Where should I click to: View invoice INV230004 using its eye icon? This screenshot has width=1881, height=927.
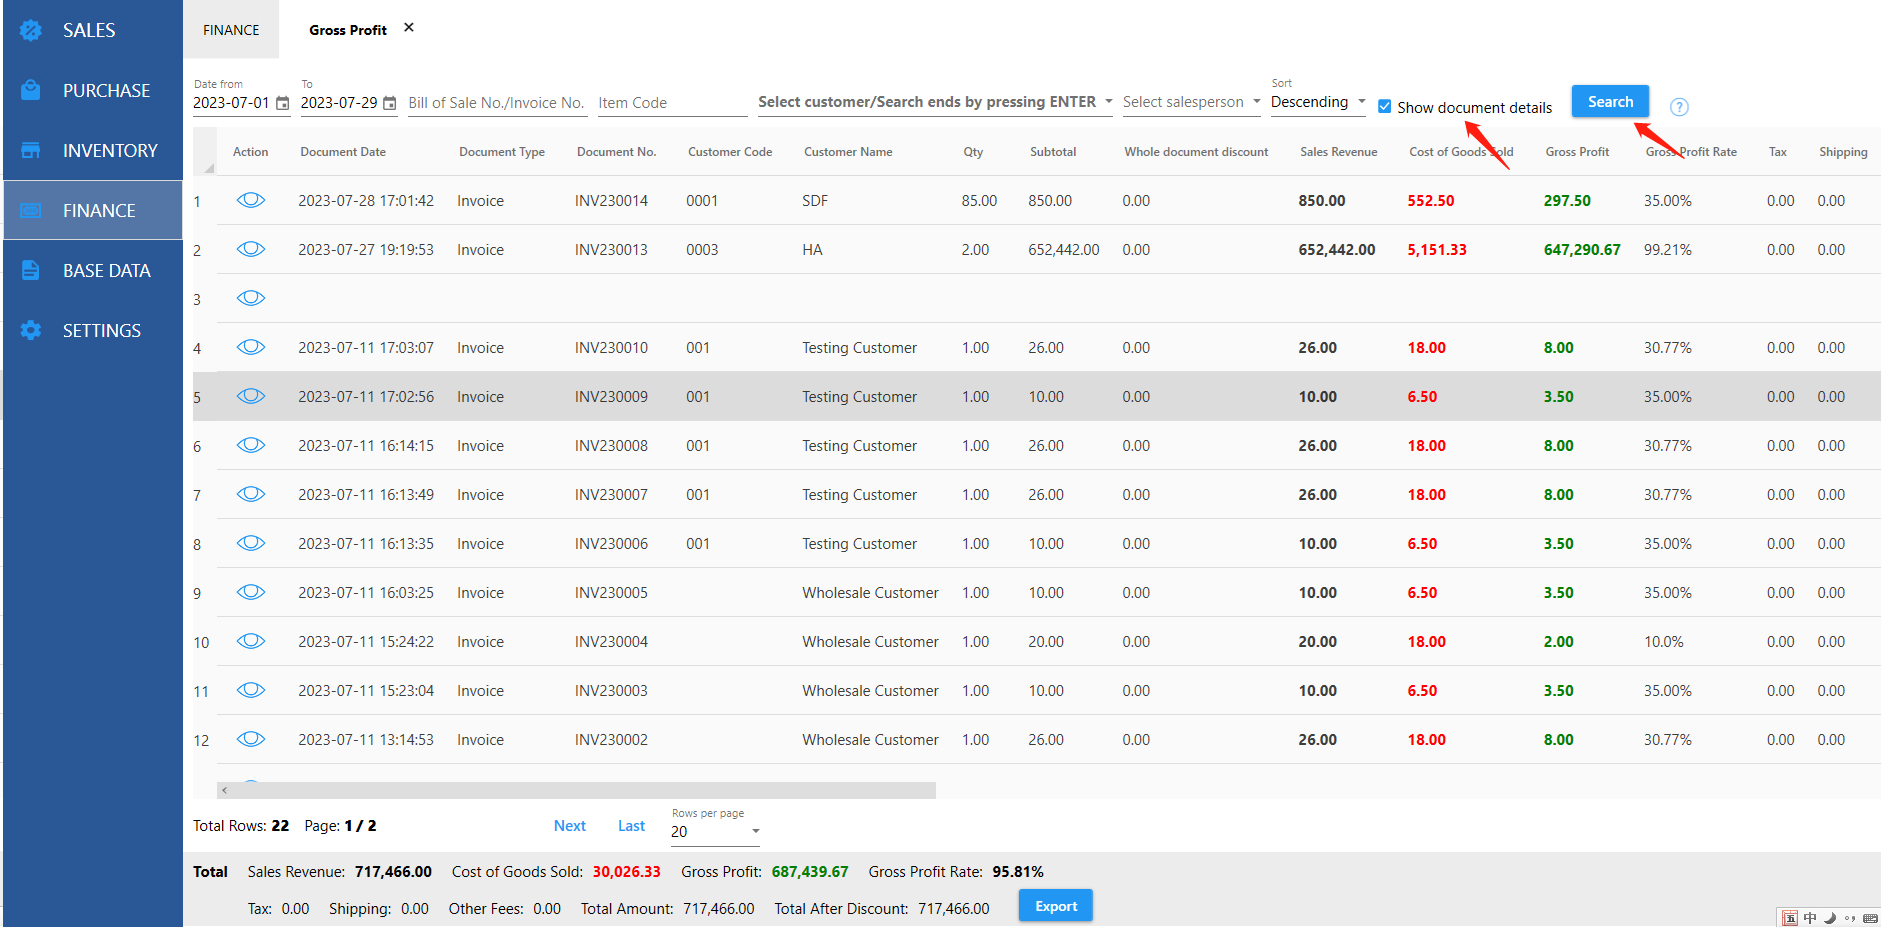251,641
